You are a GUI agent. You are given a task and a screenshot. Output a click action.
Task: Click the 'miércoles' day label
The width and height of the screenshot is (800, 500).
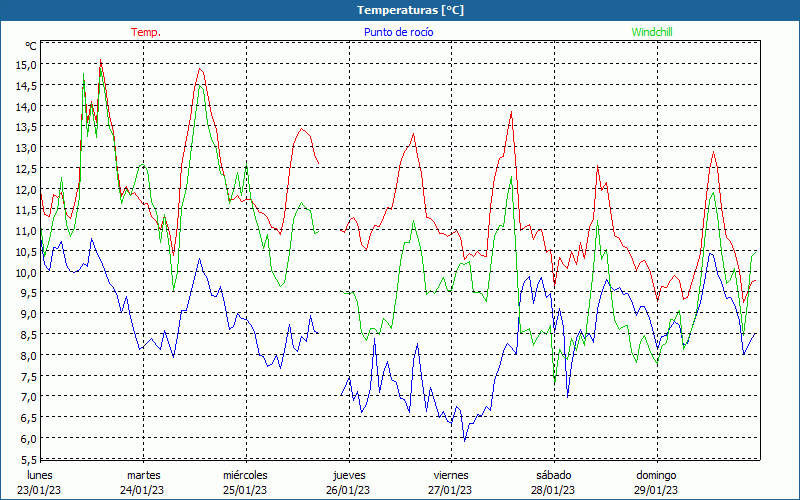[x=245, y=475]
